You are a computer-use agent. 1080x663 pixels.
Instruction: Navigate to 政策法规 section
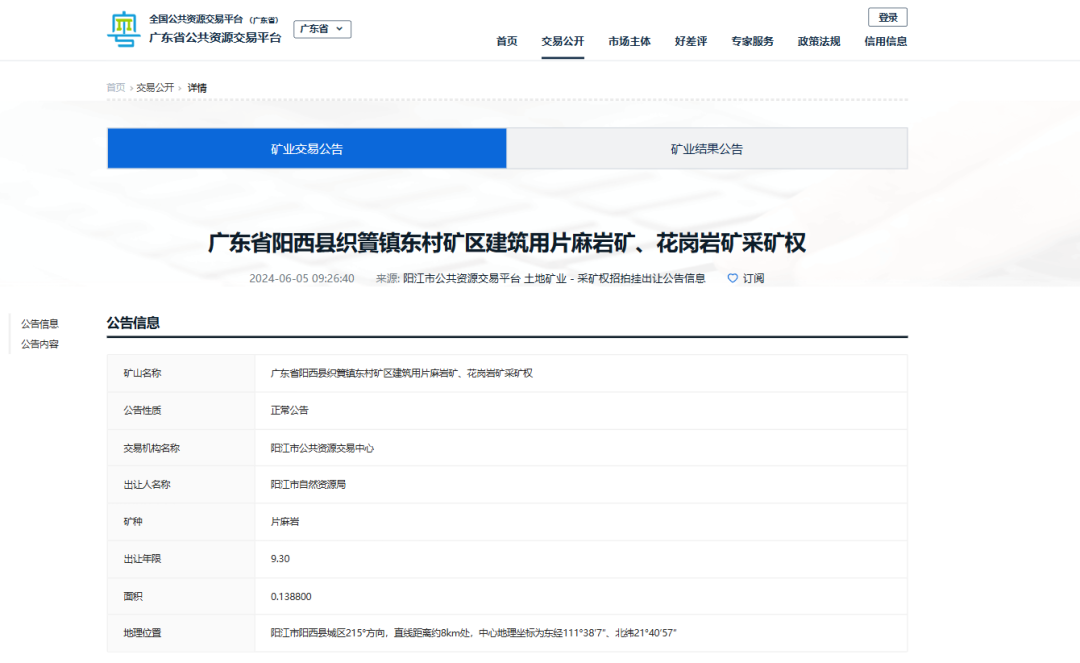tap(818, 41)
